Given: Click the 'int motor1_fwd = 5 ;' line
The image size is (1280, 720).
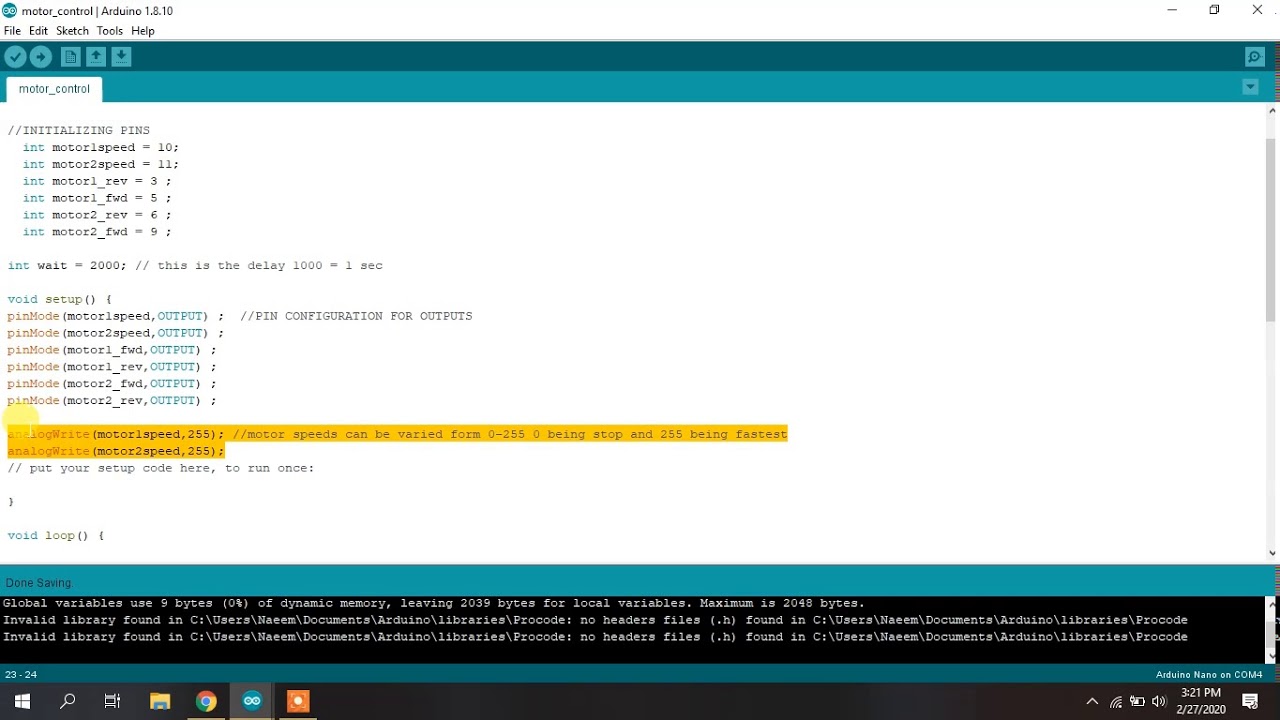Looking at the screenshot, I should coord(97,198).
